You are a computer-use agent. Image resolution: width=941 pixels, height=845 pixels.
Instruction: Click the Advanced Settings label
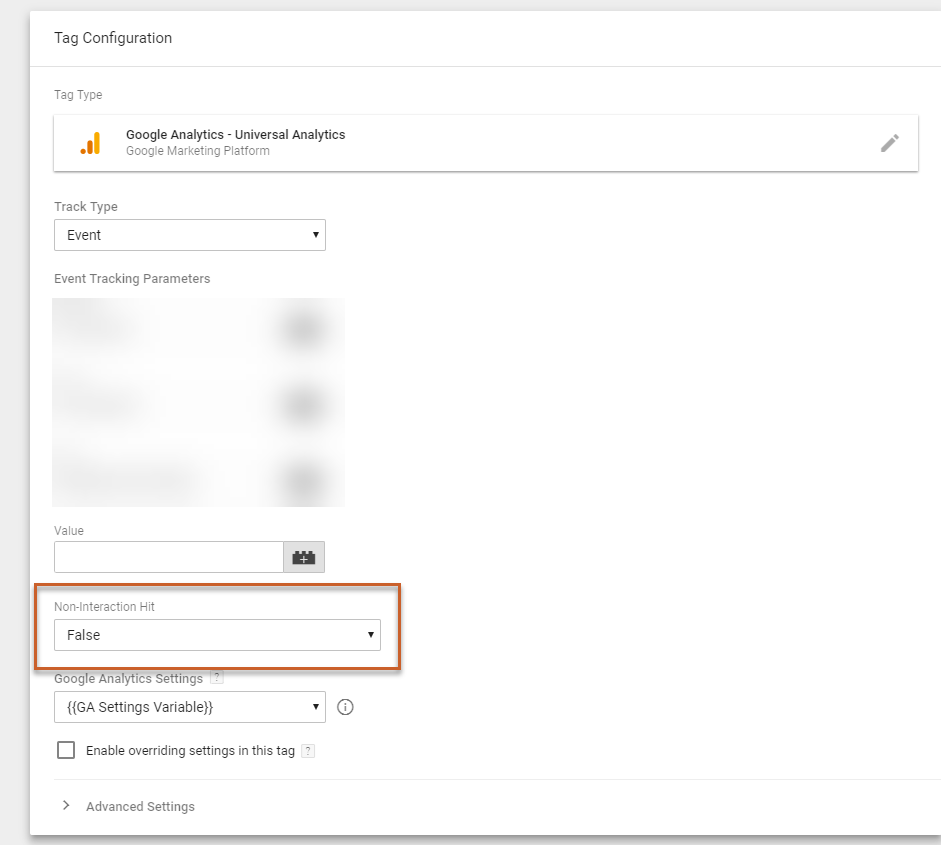(x=140, y=806)
